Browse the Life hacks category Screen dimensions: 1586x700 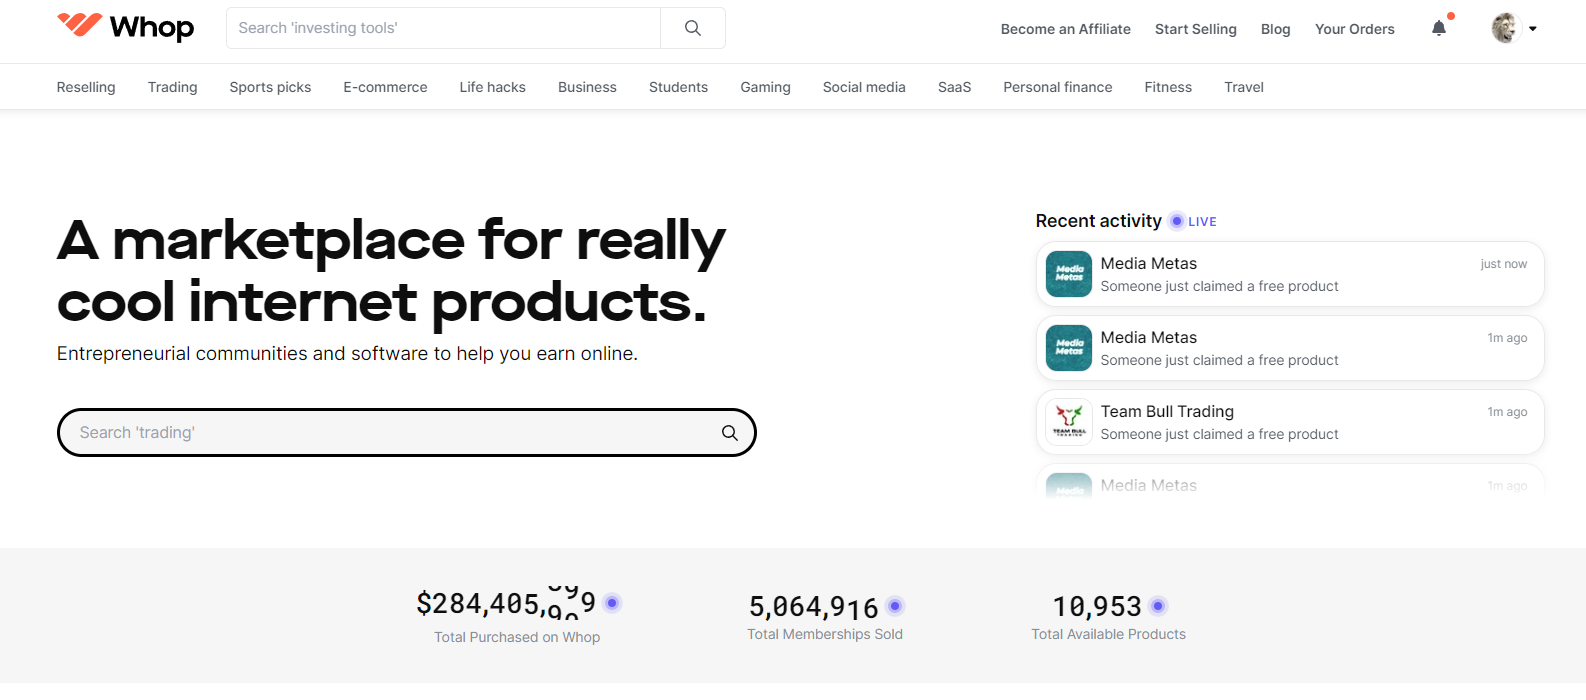point(493,87)
